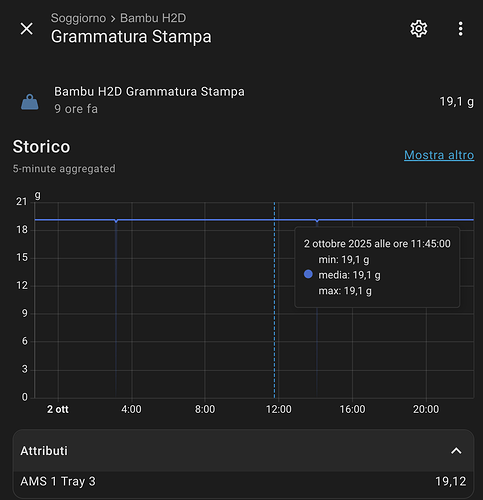
Task: Click the Grammatura Stampa dialog title
Action: (131, 37)
